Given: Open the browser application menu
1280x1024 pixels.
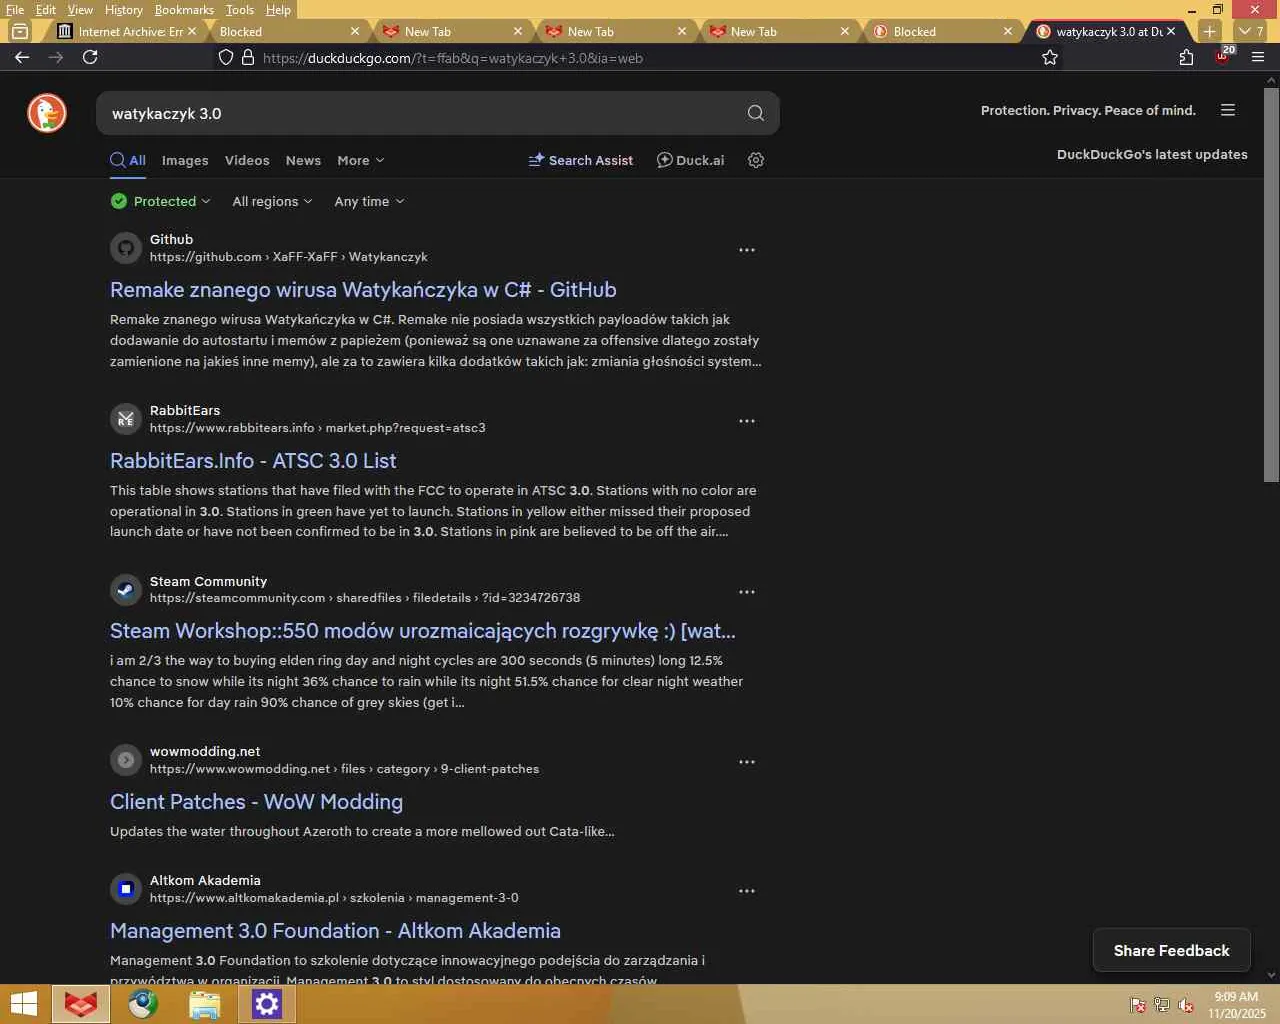Looking at the screenshot, I should (x=1258, y=57).
